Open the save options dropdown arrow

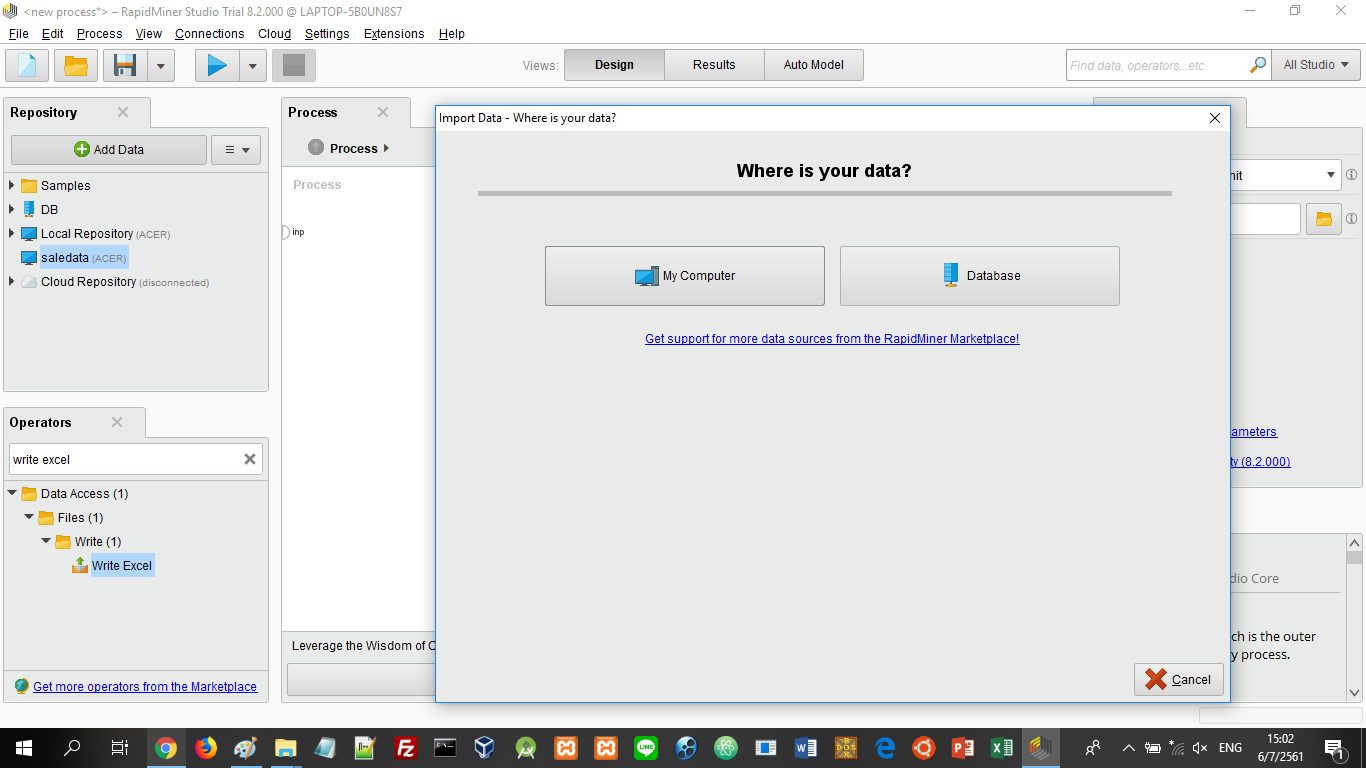tap(161, 66)
